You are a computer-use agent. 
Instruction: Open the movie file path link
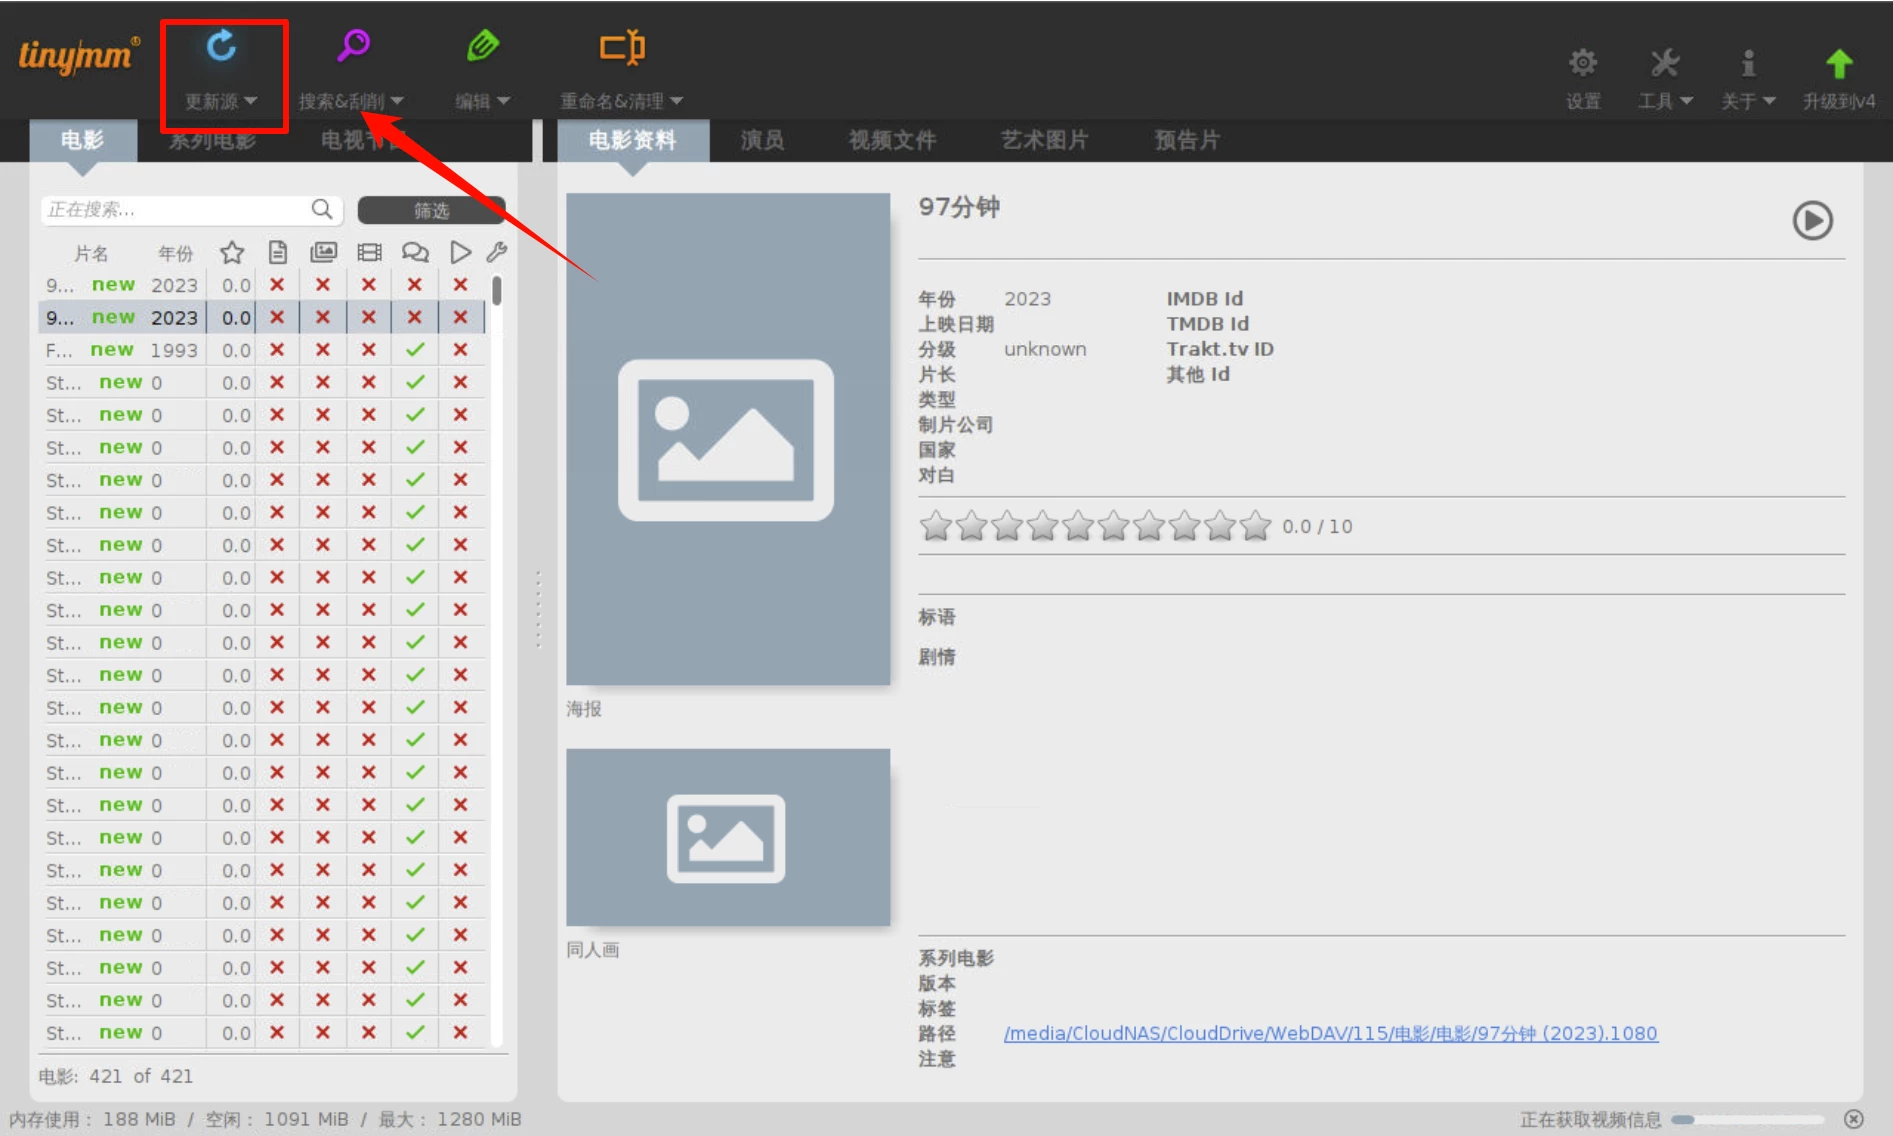click(x=1330, y=1033)
